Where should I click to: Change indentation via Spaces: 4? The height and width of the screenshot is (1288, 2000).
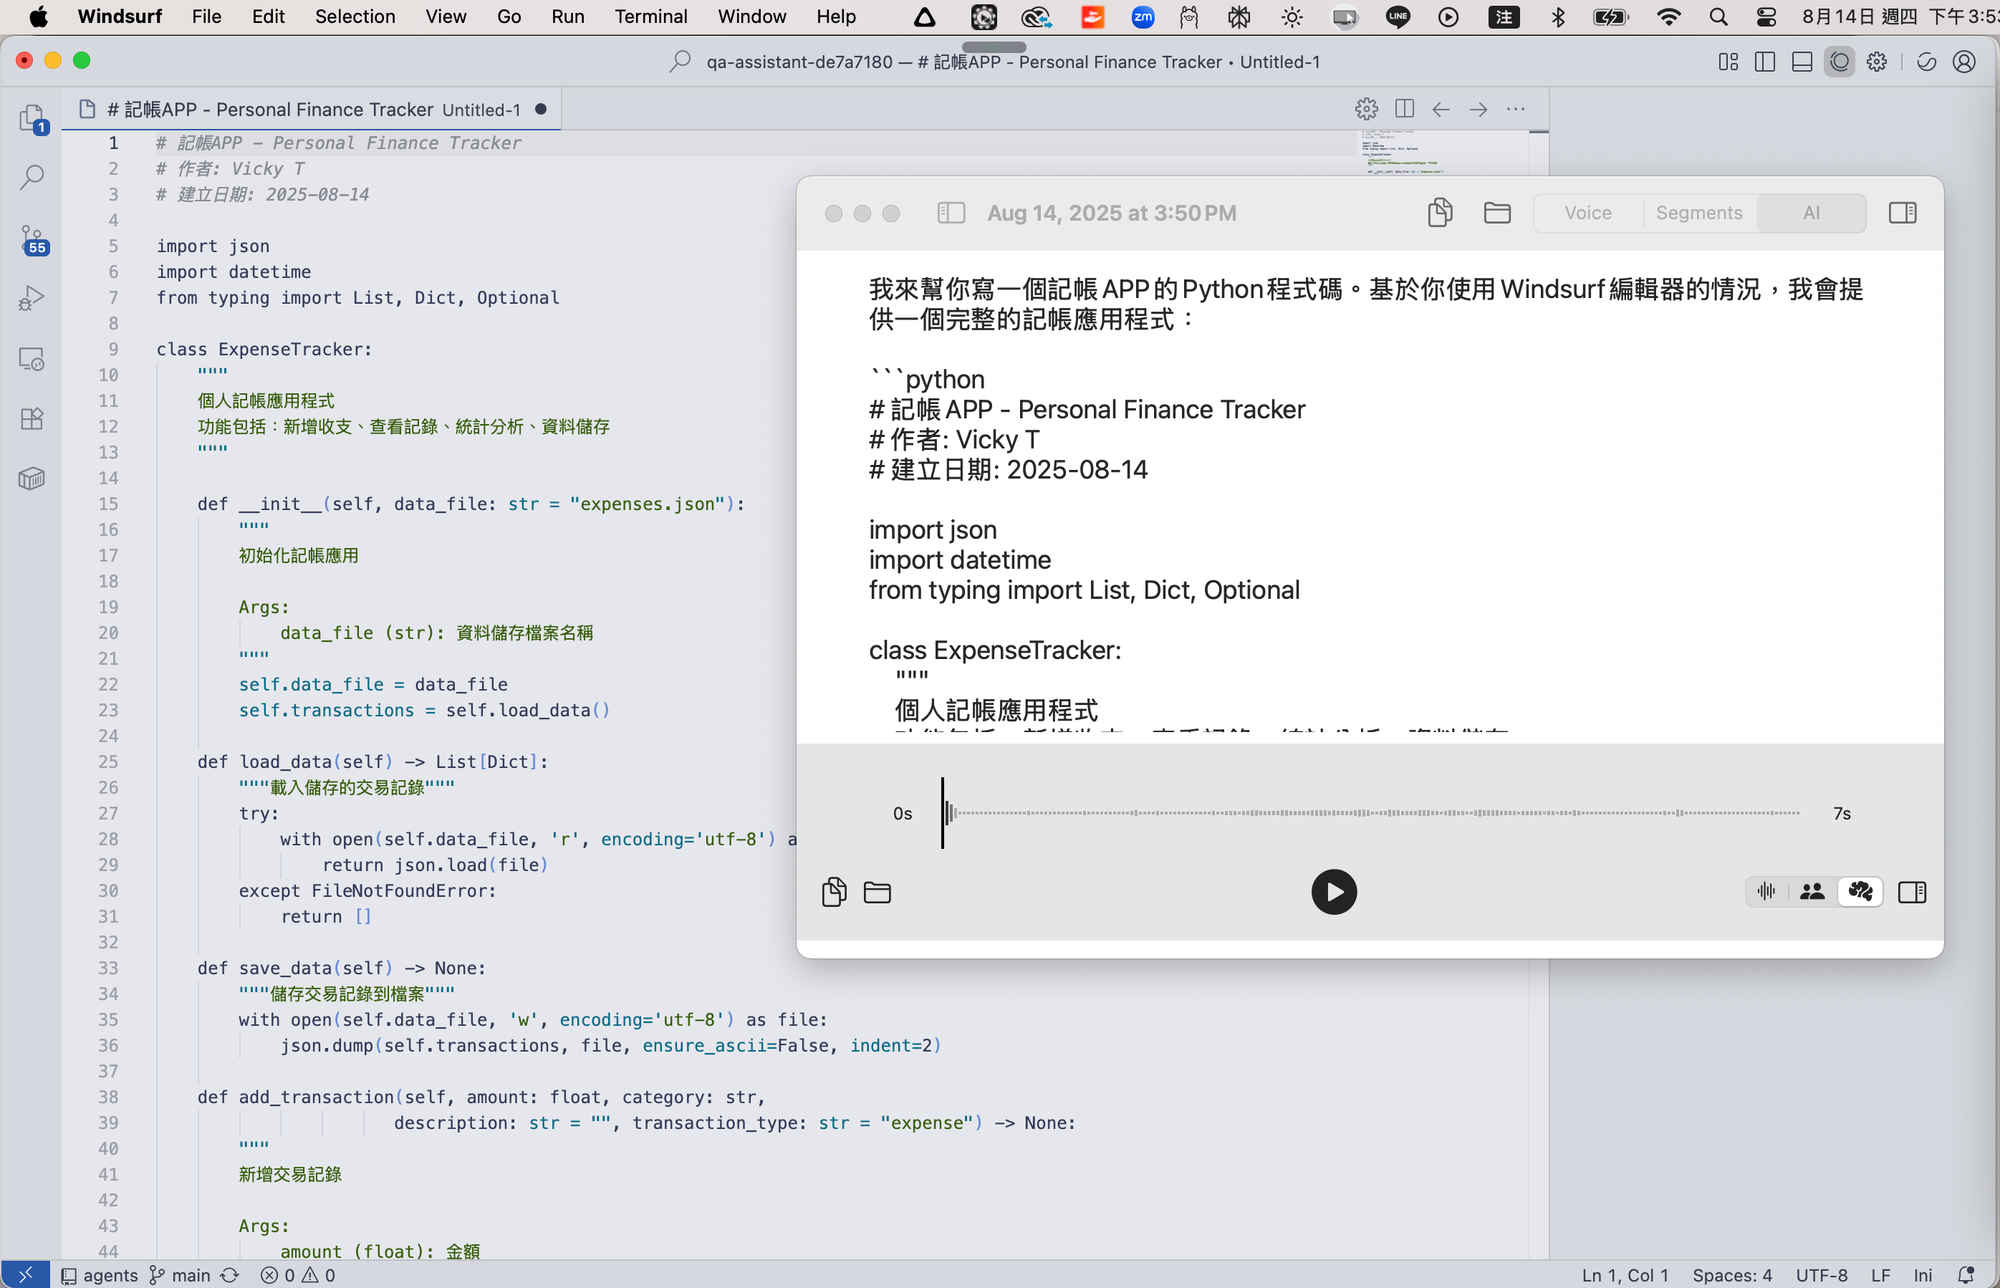(1732, 1275)
